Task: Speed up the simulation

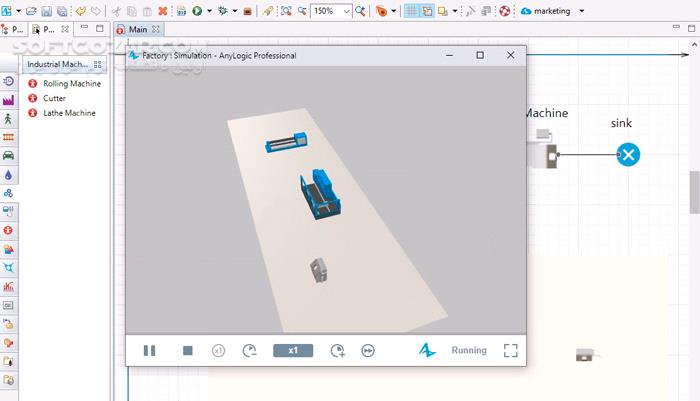Action: click(x=338, y=351)
